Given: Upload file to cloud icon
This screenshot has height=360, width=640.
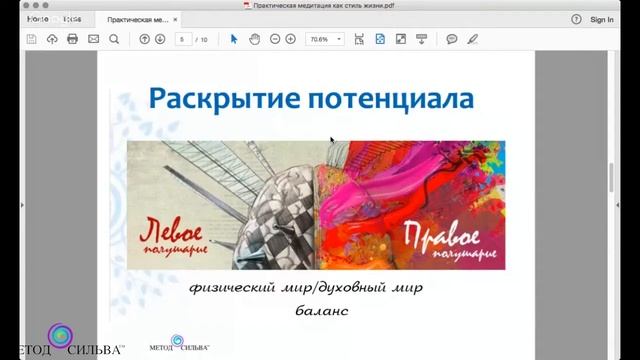Looking at the screenshot, I should [52, 39].
